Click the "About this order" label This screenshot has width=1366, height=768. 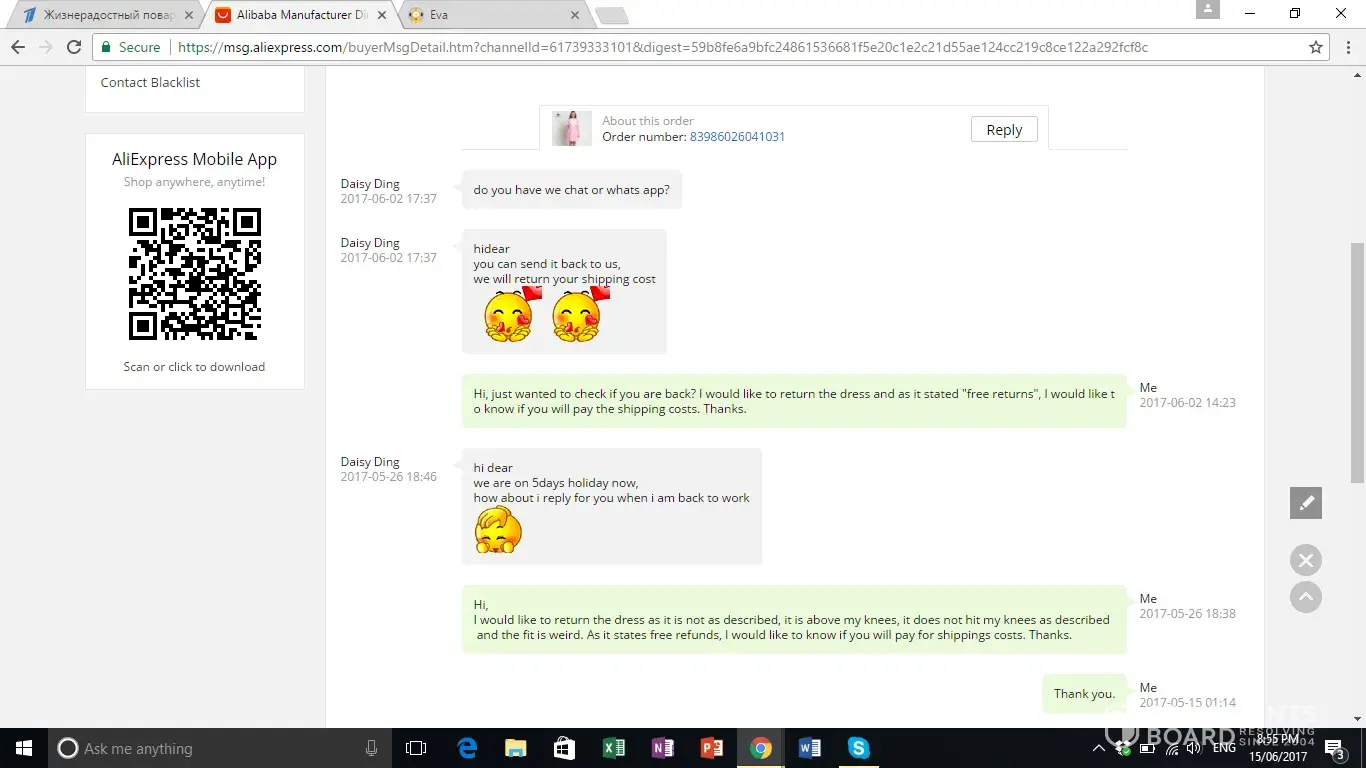[648, 121]
